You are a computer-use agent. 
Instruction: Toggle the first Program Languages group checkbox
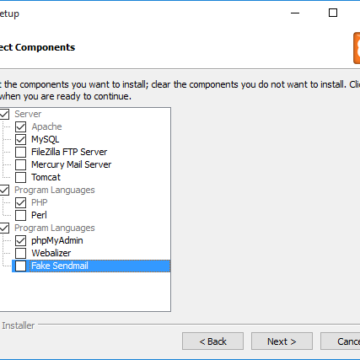[4, 190]
